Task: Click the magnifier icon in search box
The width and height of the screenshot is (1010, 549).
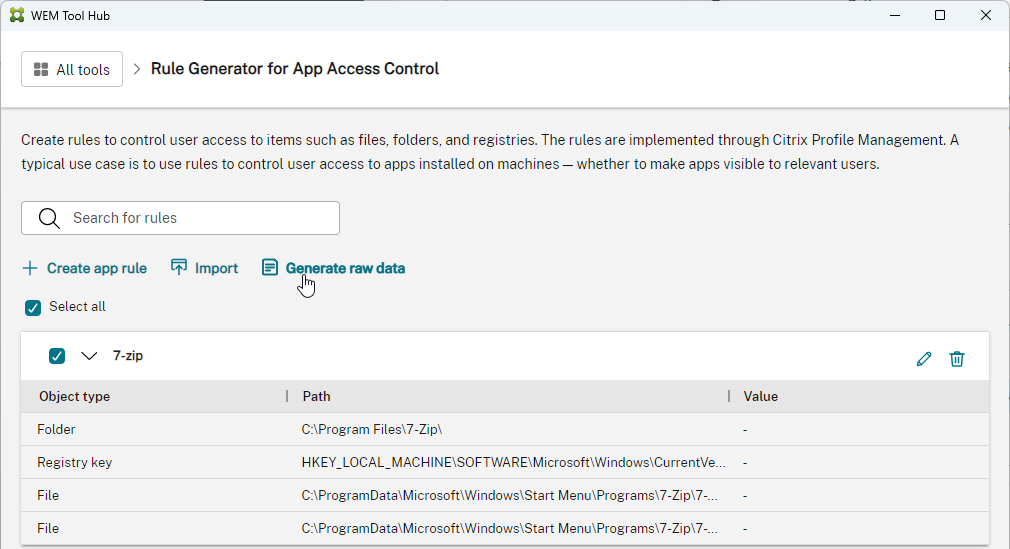Action: (48, 218)
